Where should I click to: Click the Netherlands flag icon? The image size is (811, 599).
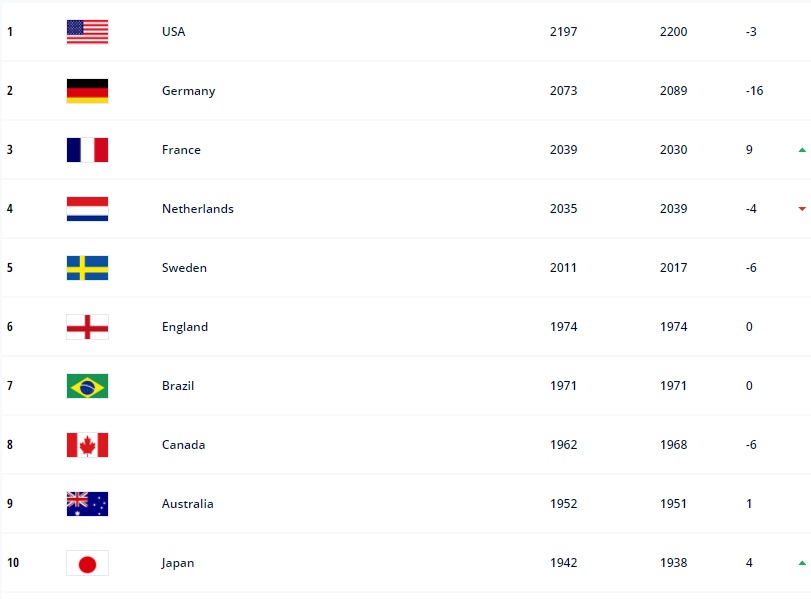(x=87, y=209)
